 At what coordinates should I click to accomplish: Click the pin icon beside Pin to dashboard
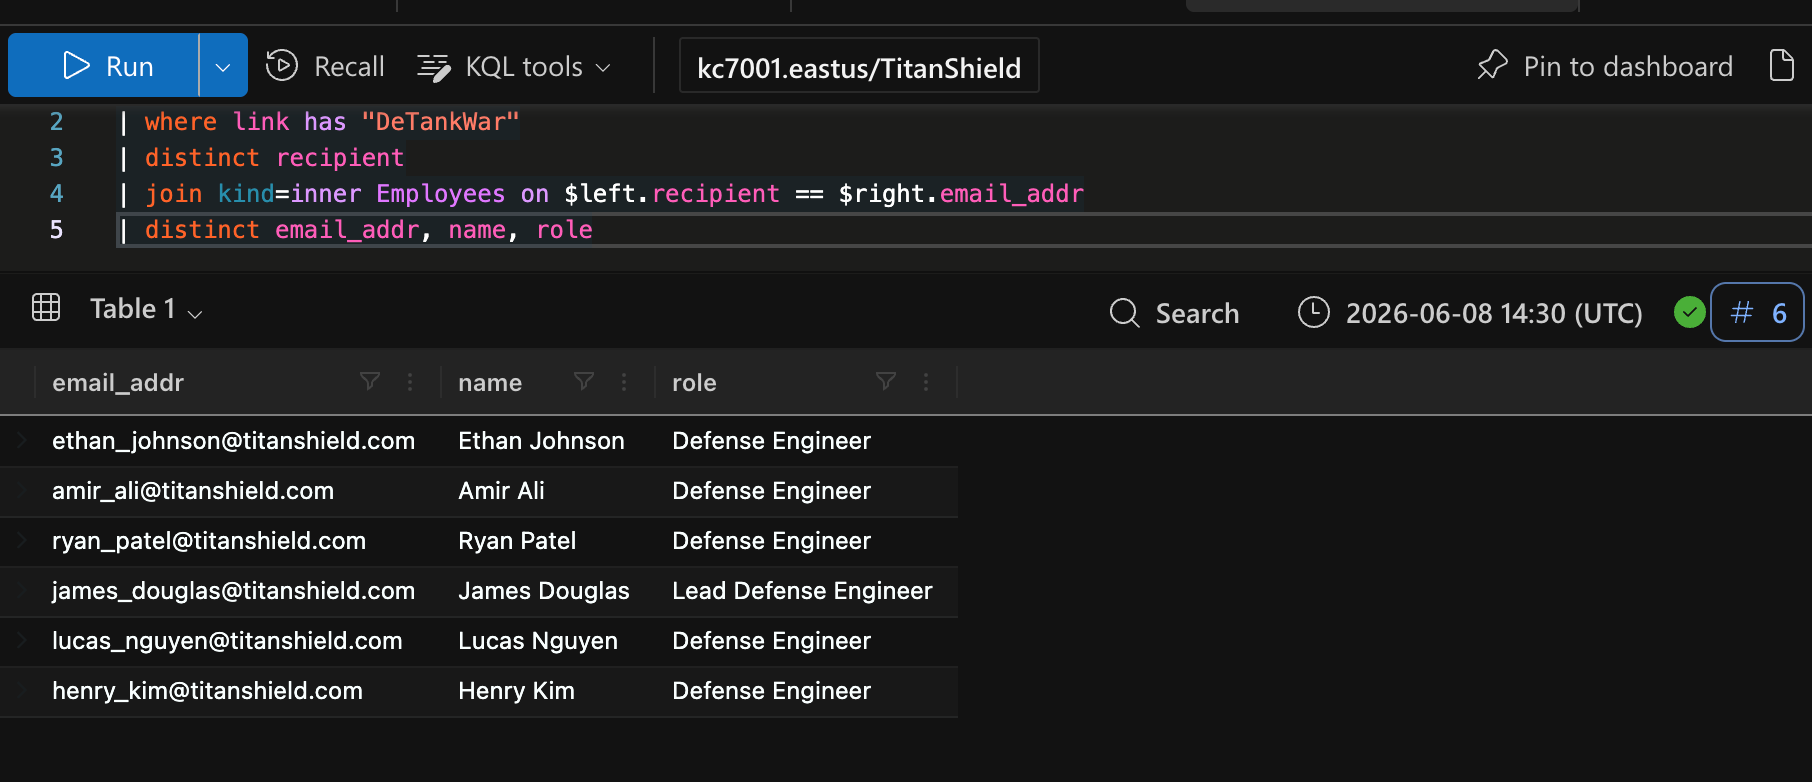[x=1492, y=65]
